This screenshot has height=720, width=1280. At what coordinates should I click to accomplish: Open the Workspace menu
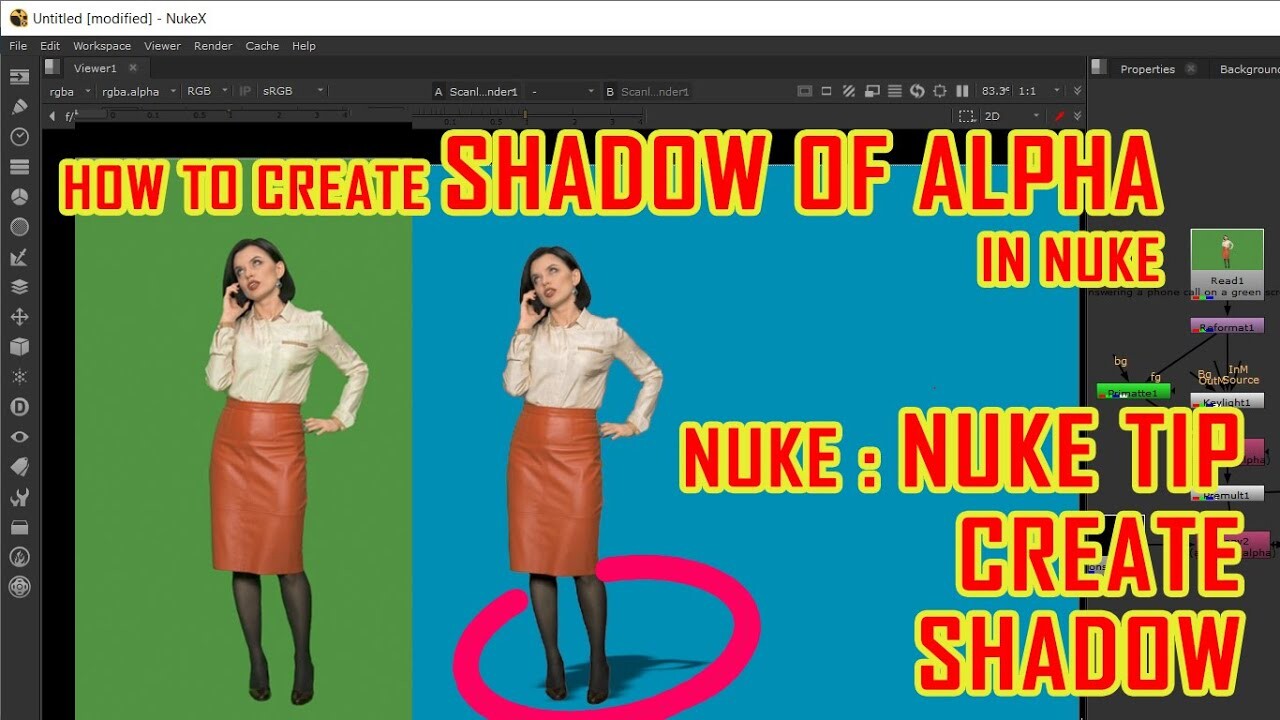(101, 45)
